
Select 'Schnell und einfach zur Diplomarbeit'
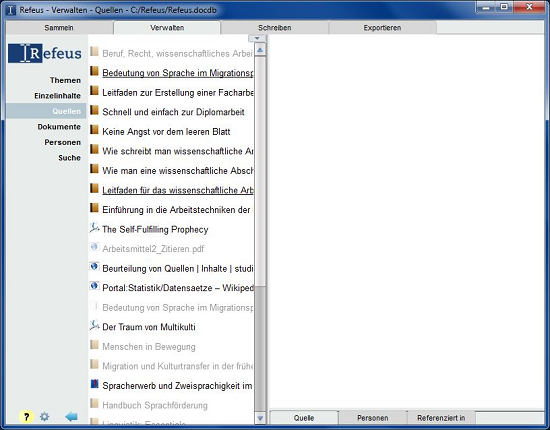pyautogui.click(x=173, y=112)
